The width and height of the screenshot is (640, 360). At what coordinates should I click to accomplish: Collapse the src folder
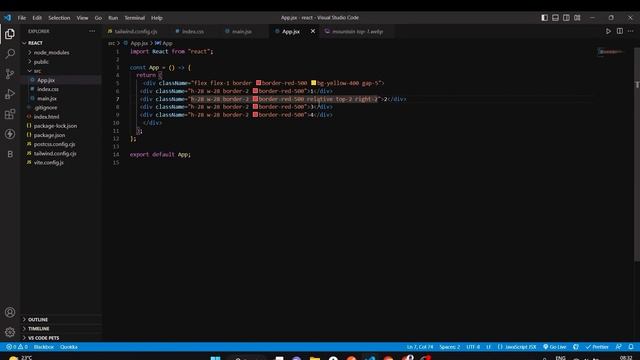pyautogui.click(x=37, y=71)
